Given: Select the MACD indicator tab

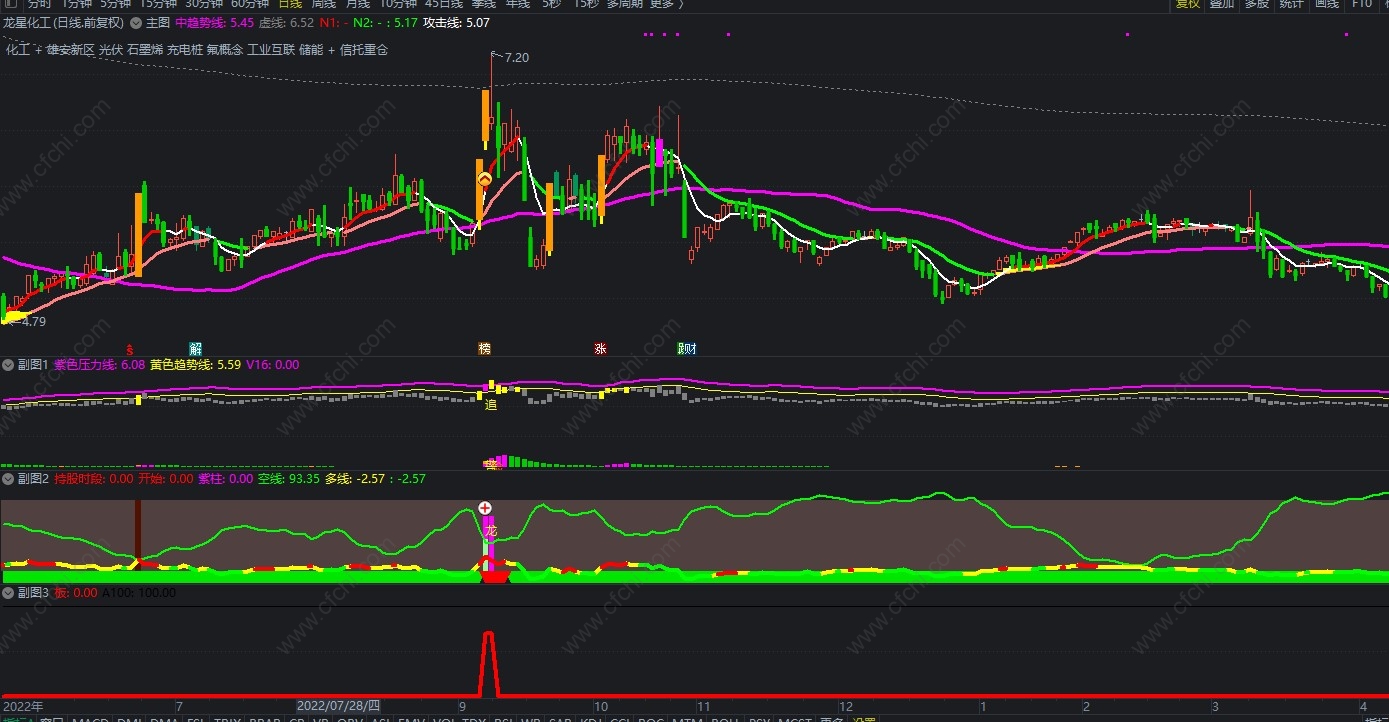Looking at the screenshot, I should point(91,719).
